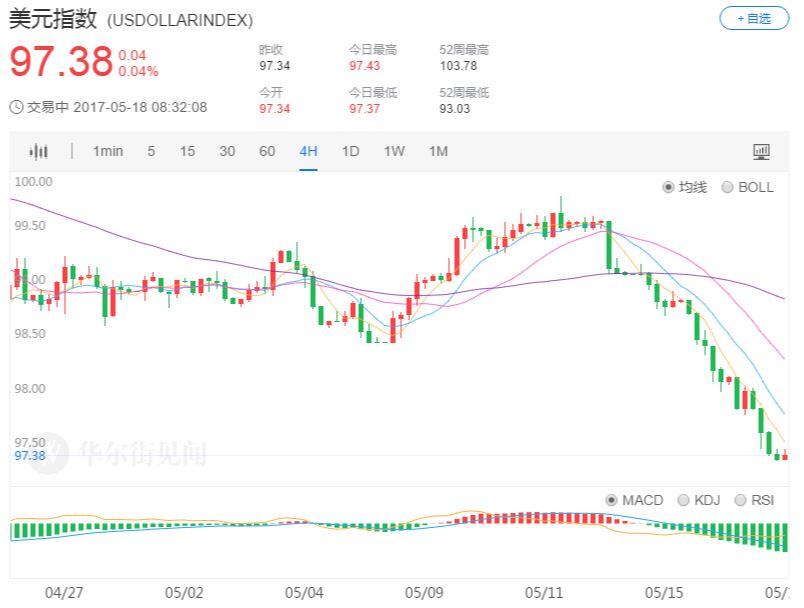Click the fullscreen monitor chart icon
Image resolution: width=804 pixels, height=608 pixels.
(x=761, y=151)
